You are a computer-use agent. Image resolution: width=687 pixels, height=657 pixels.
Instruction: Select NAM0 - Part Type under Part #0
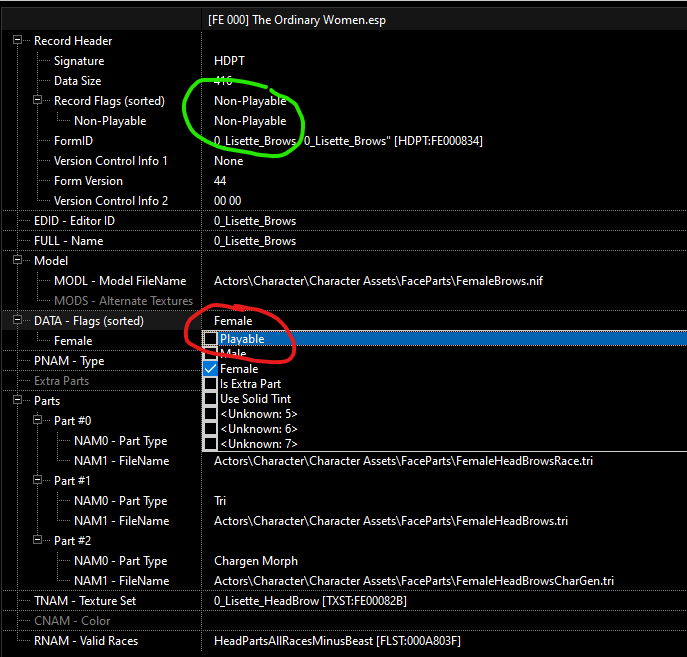click(x=120, y=441)
